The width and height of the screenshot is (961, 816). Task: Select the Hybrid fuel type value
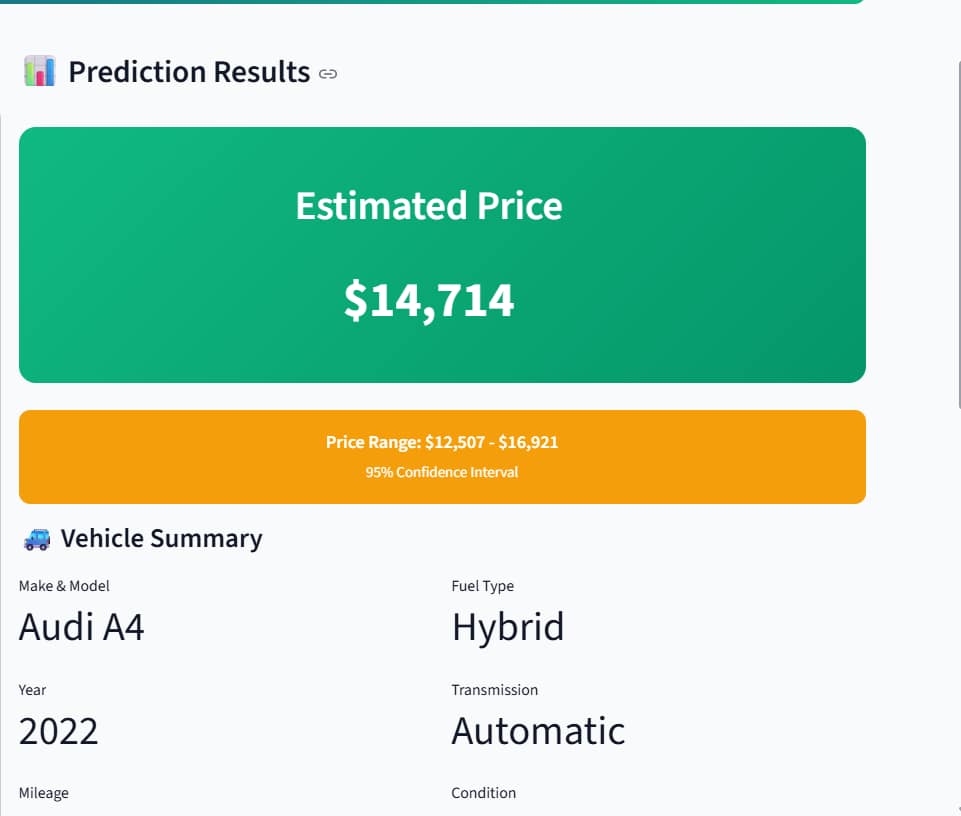508,627
